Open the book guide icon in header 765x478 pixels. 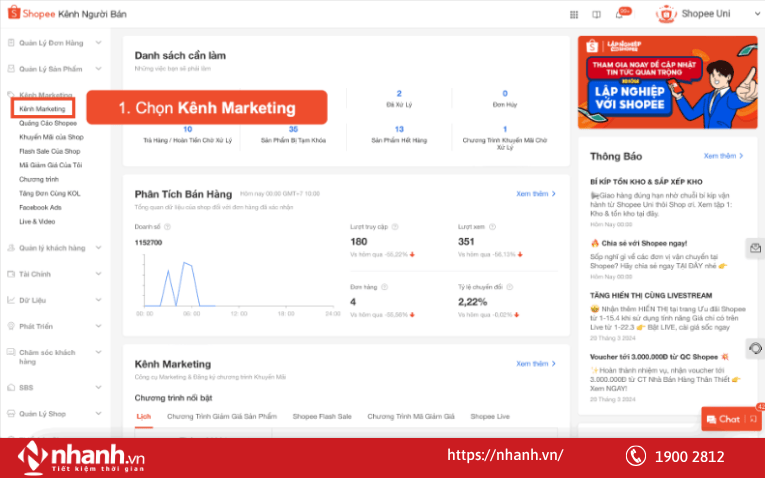pyautogui.click(x=596, y=15)
